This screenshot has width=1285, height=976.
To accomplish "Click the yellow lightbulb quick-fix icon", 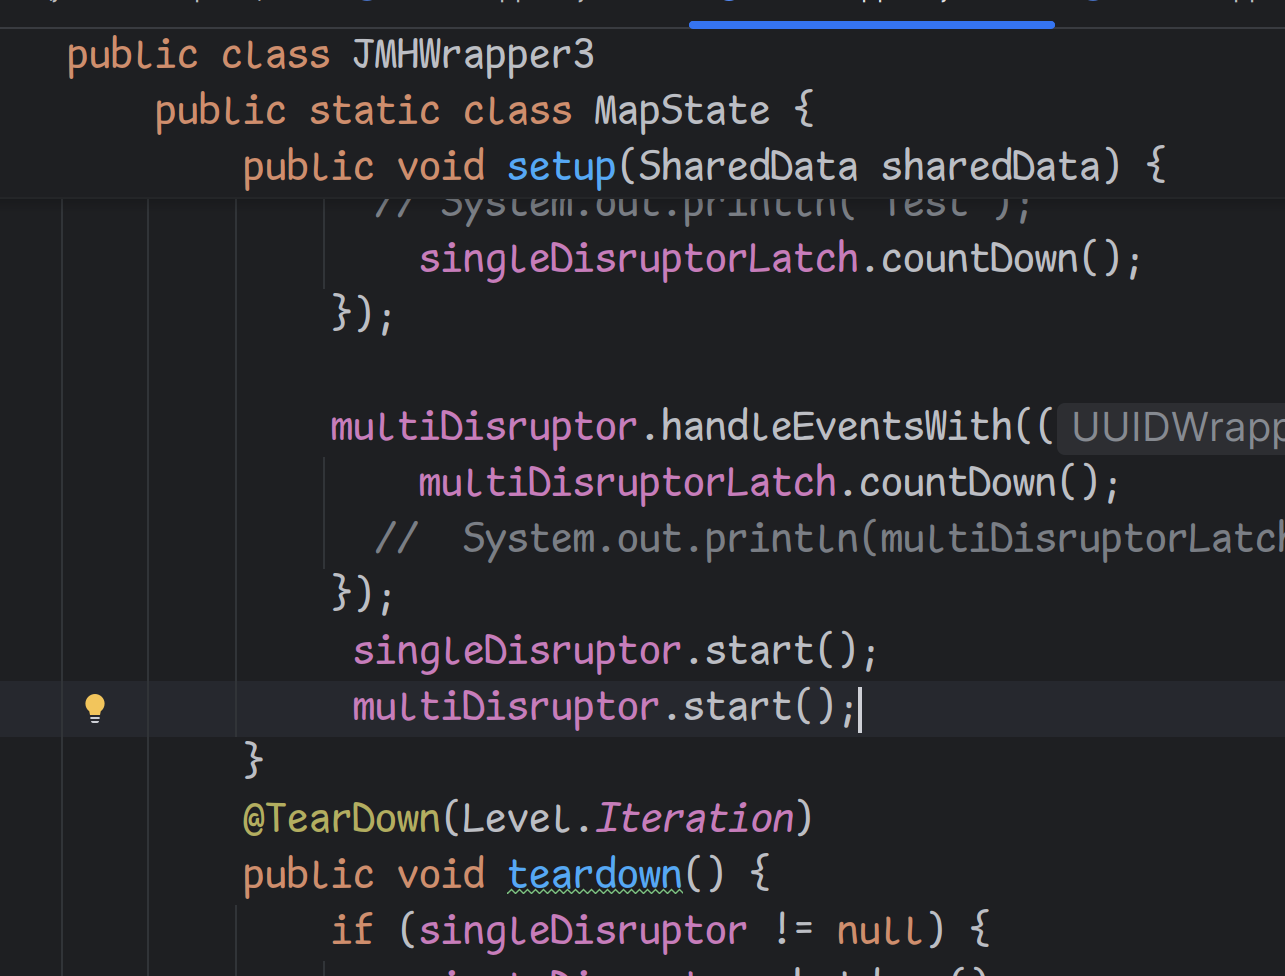I will pos(94,708).
